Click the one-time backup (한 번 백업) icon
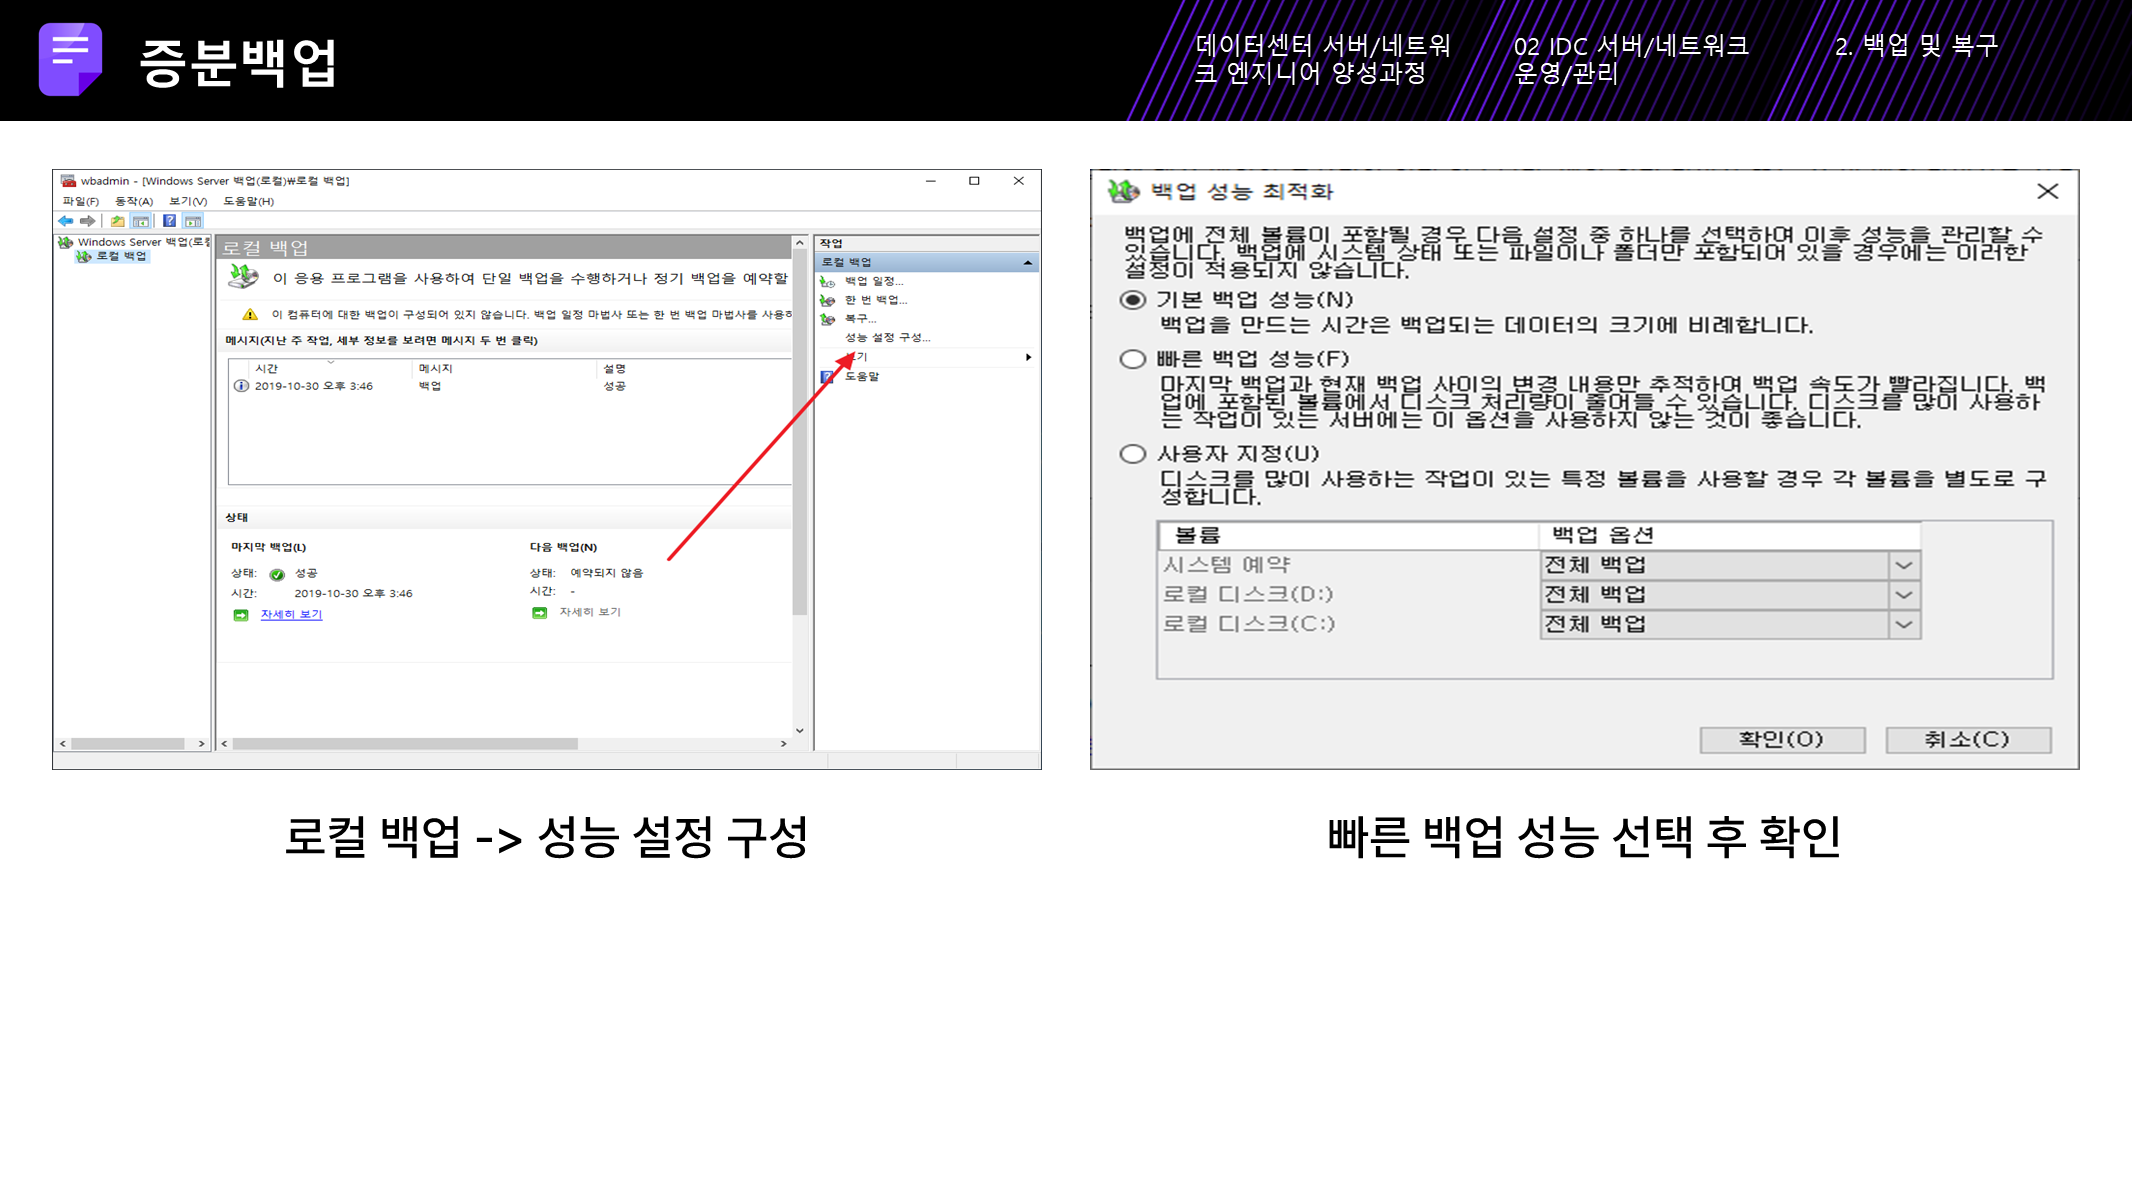Image resolution: width=2132 pixels, height=1200 pixels. click(827, 300)
